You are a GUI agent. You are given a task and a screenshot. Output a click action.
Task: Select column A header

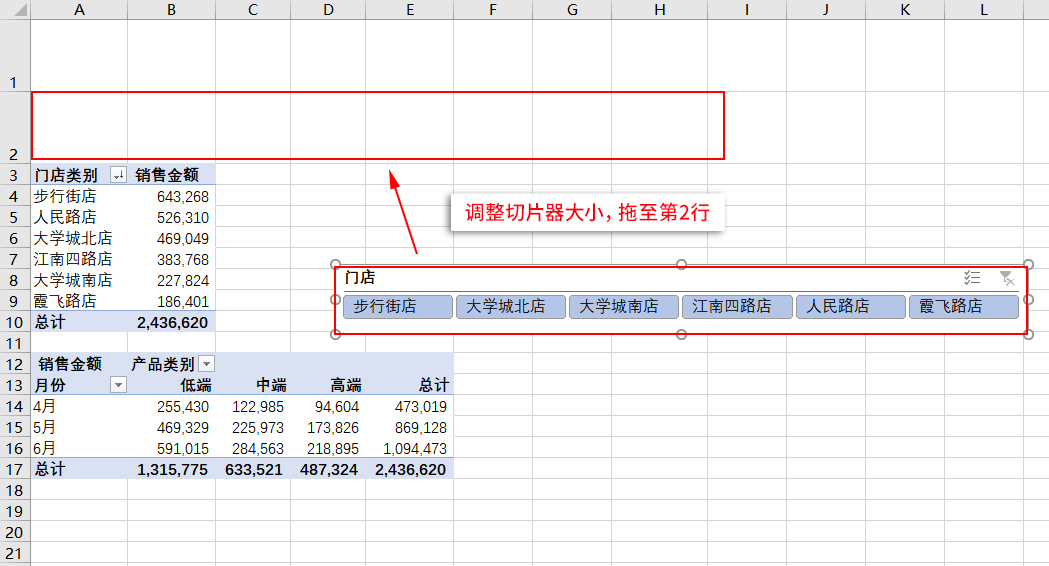(79, 9)
